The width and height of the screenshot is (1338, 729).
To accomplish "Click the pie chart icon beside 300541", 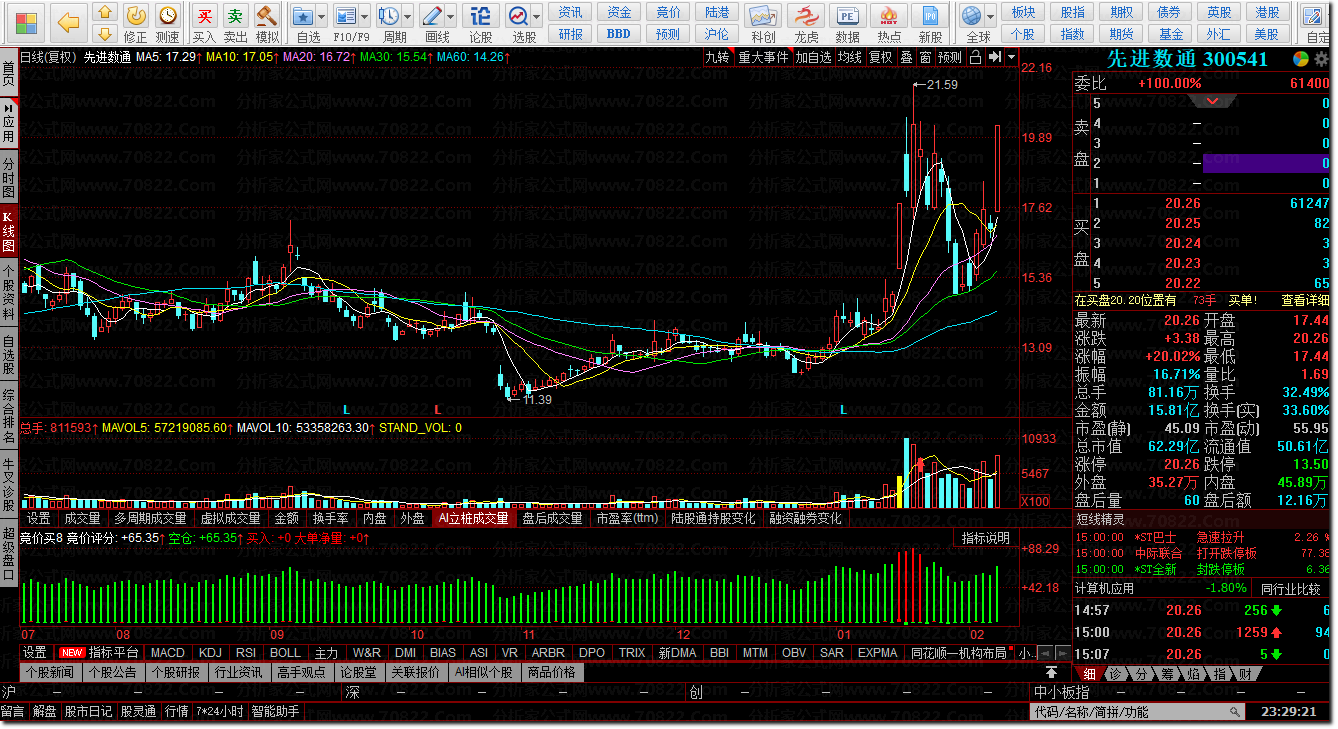I will [x=1300, y=59].
